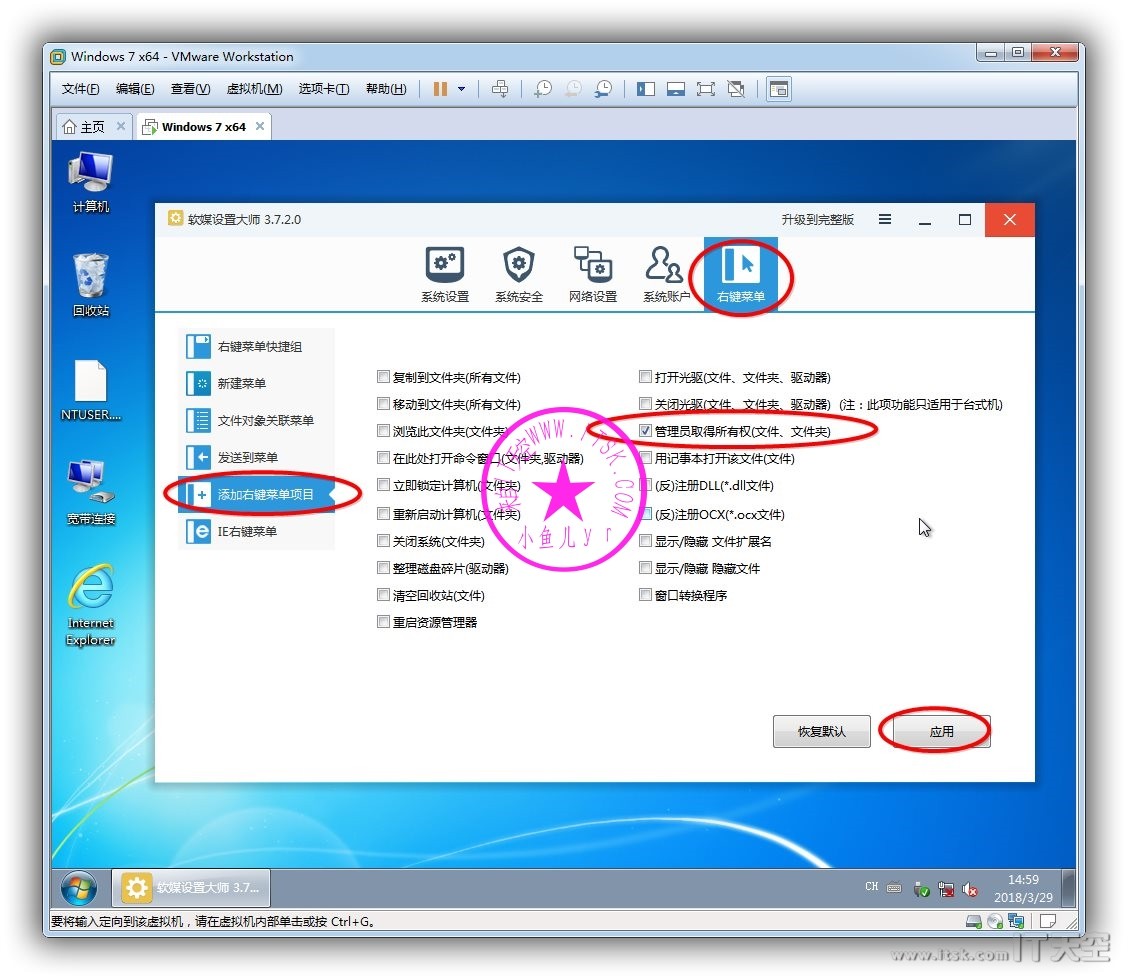The width and height of the screenshot is (1128, 980).
Task: Click the 升级到完整版 link
Action: pos(817,220)
